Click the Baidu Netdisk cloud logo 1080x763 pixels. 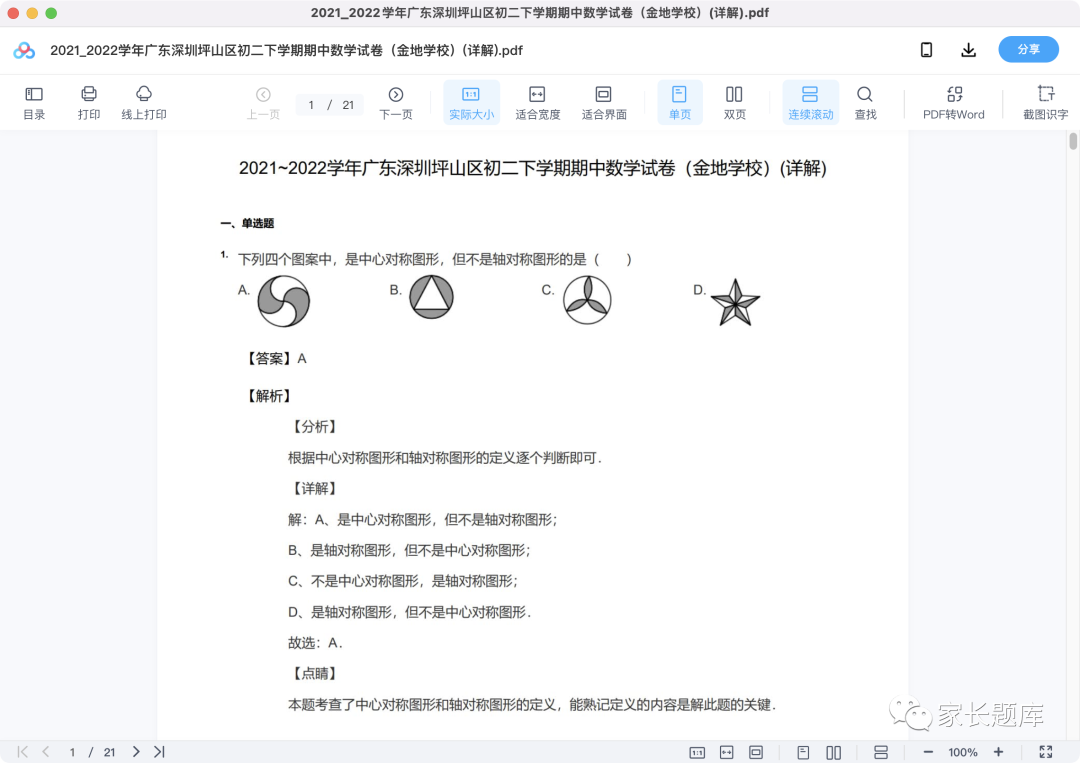(24, 50)
